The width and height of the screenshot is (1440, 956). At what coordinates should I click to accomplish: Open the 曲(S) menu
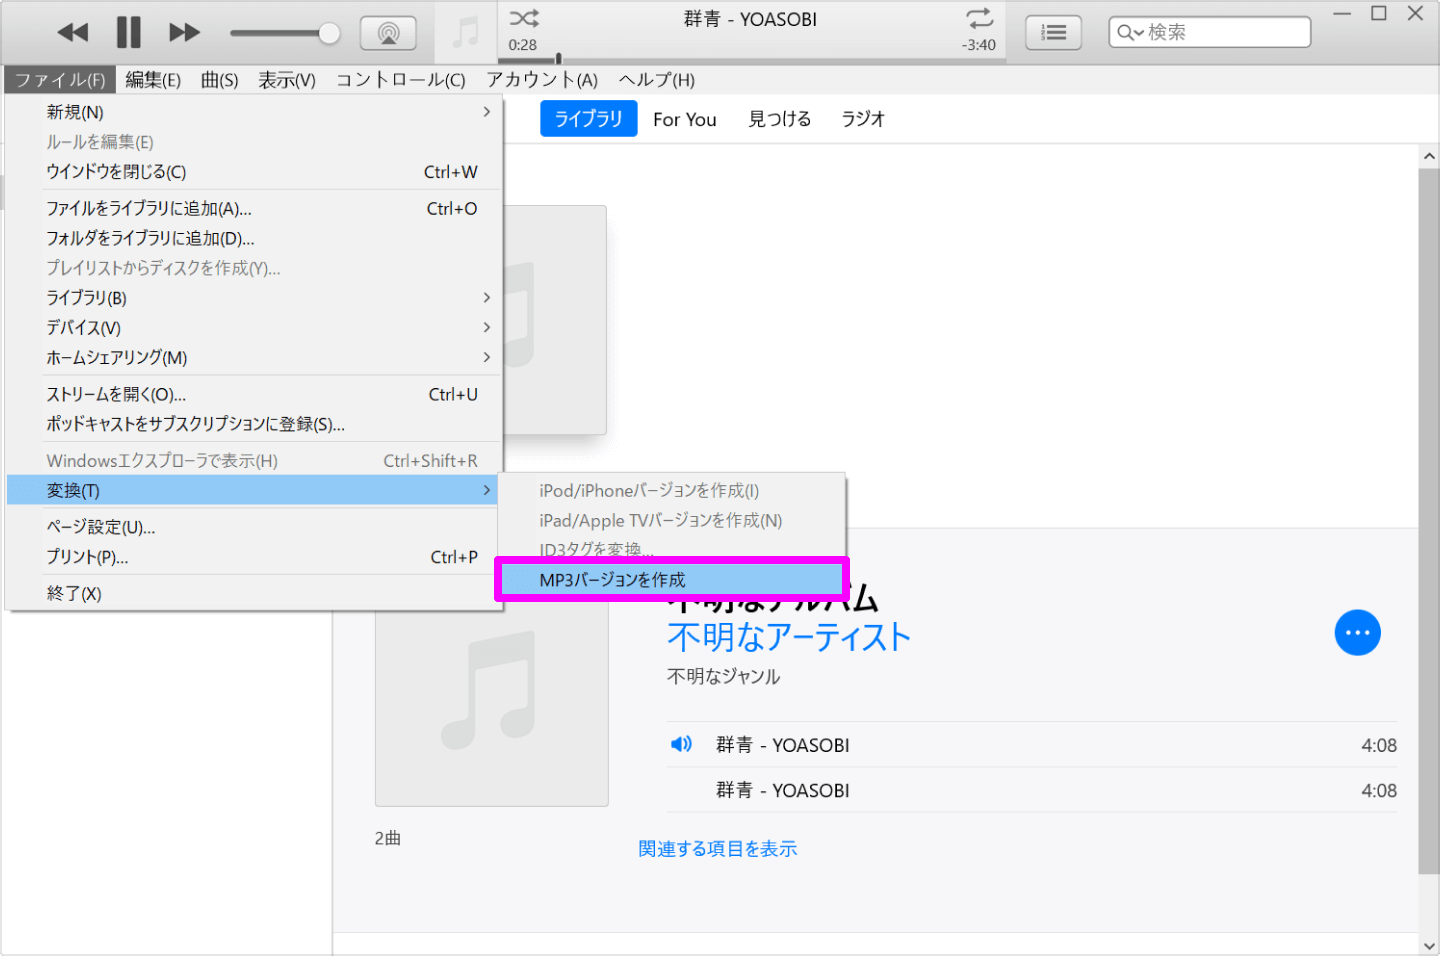[220, 80]
